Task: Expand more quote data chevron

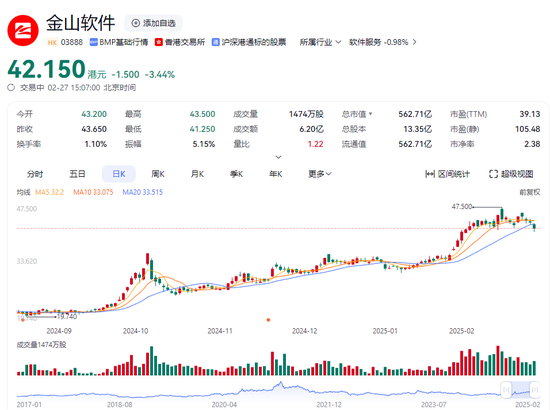Action: click(x=278, y=157)
